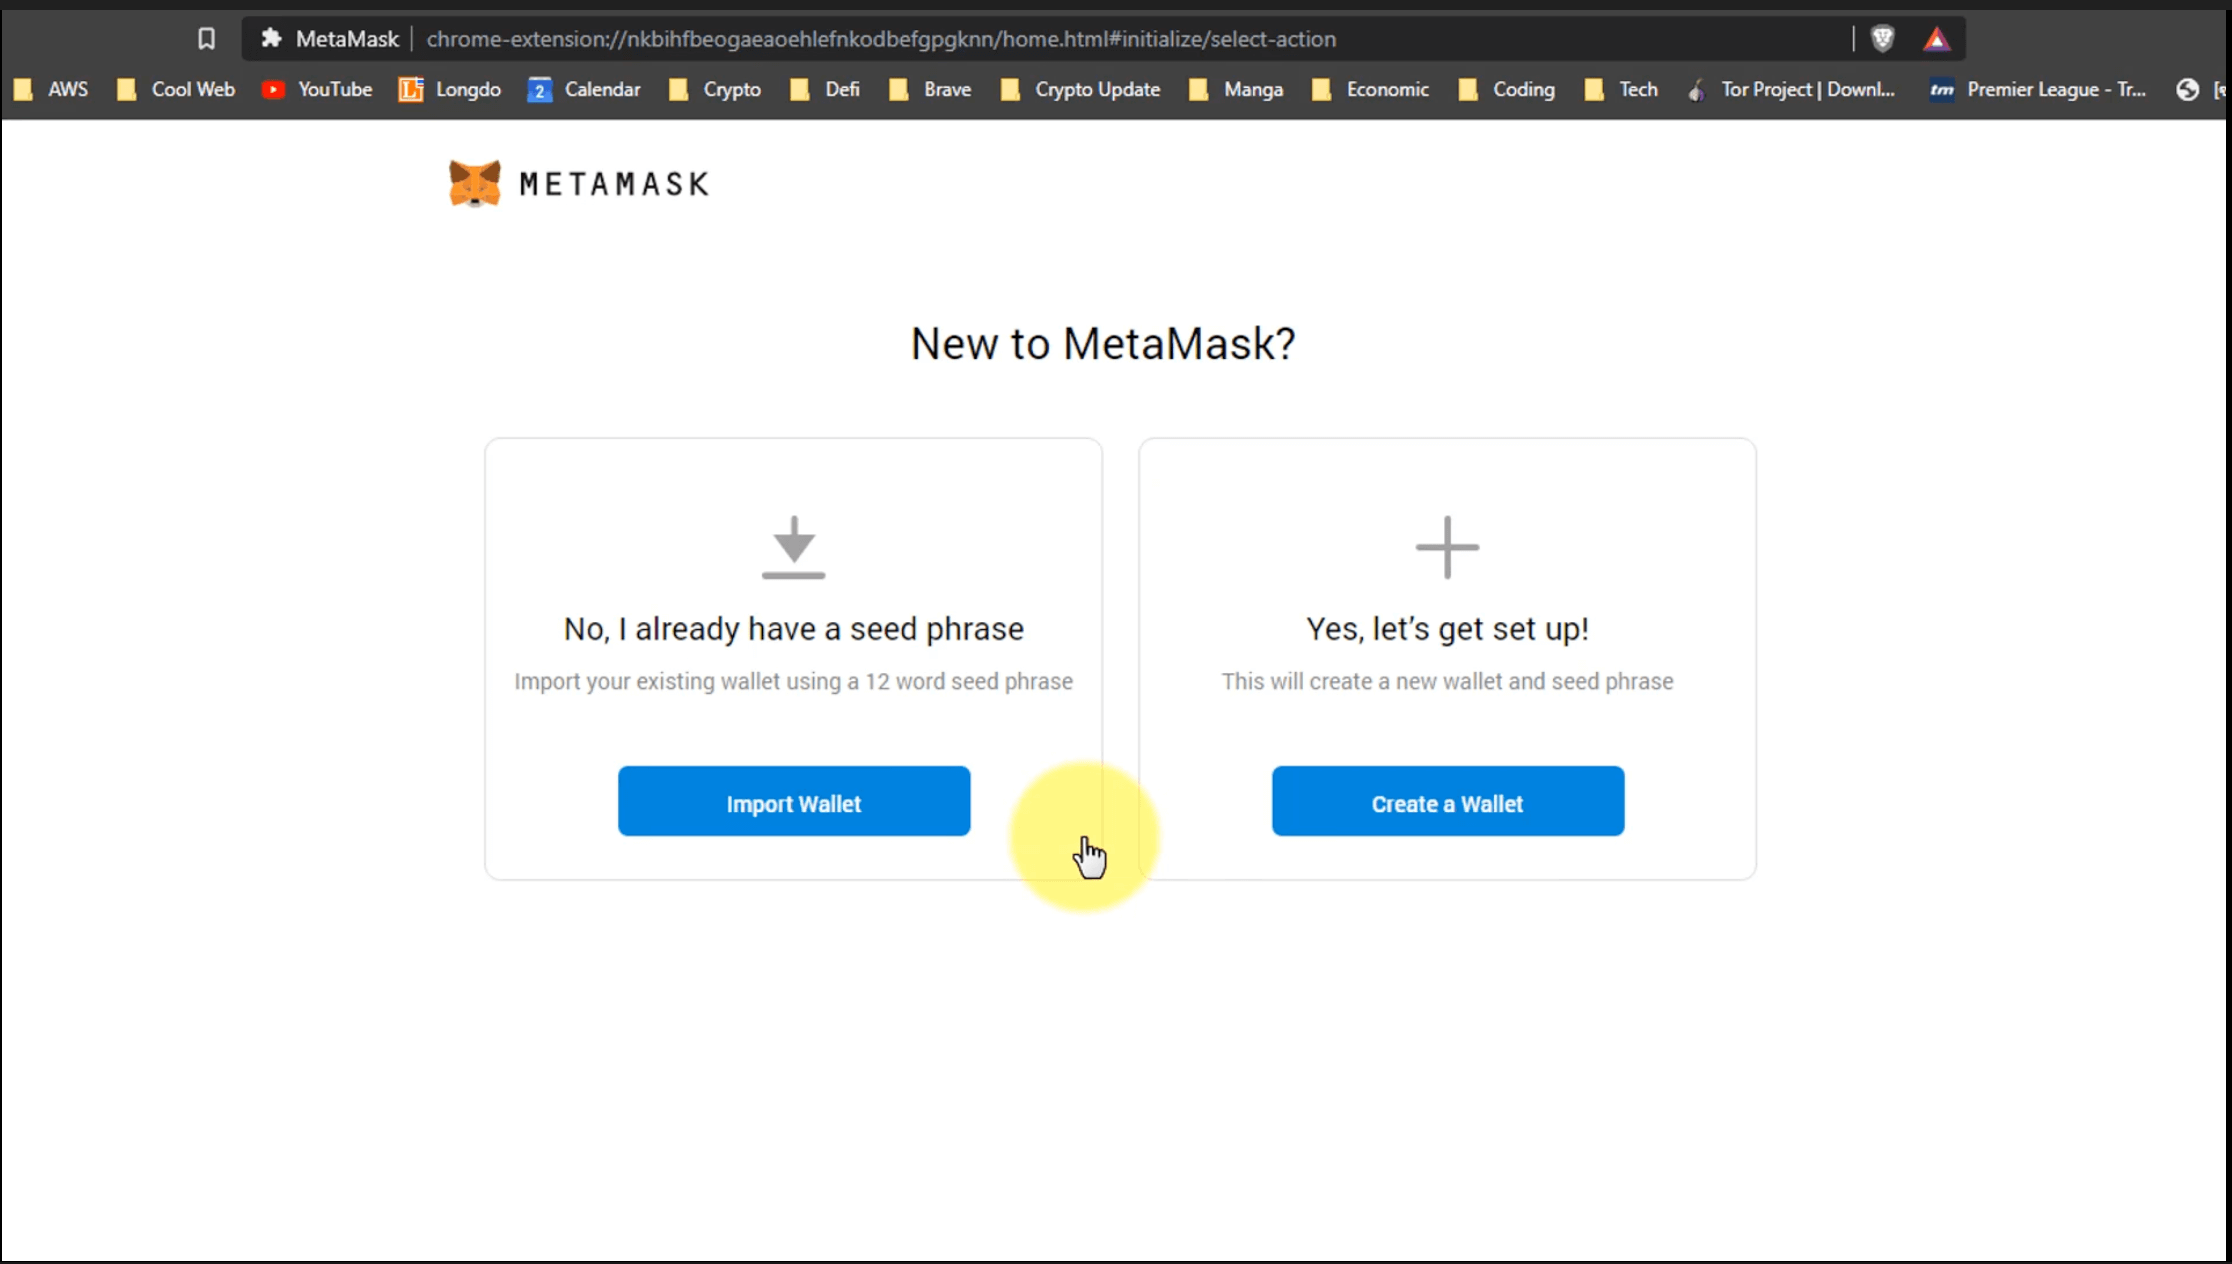Click the chrome-extension URL in address bar
Image resolution: width=2232 pixels, height=1264 pixels.
[x=881, y=39]
